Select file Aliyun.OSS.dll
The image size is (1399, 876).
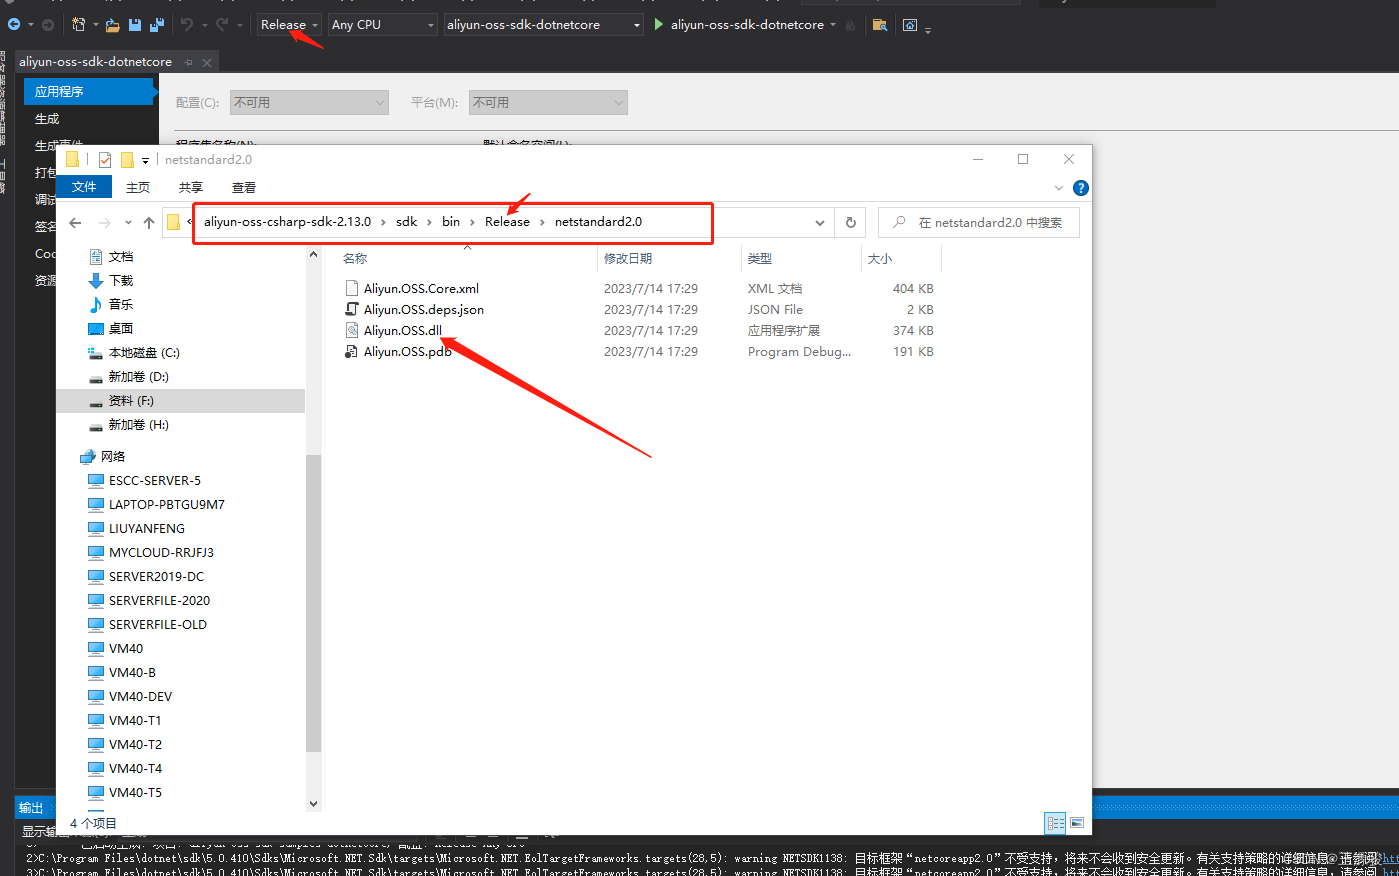403,330
